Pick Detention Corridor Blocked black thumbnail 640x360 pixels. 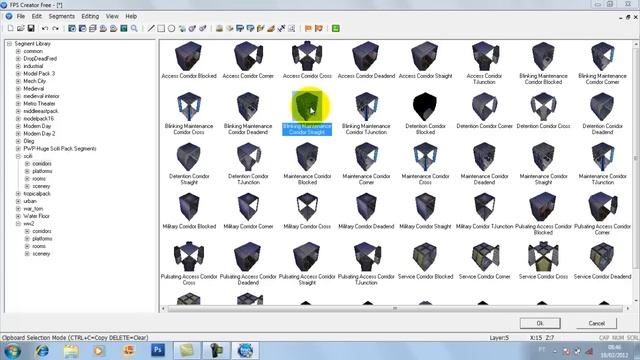425,107
